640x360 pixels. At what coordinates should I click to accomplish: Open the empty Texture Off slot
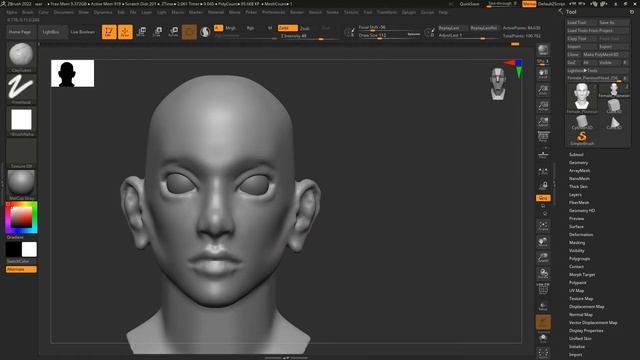(x=21, y=153)
